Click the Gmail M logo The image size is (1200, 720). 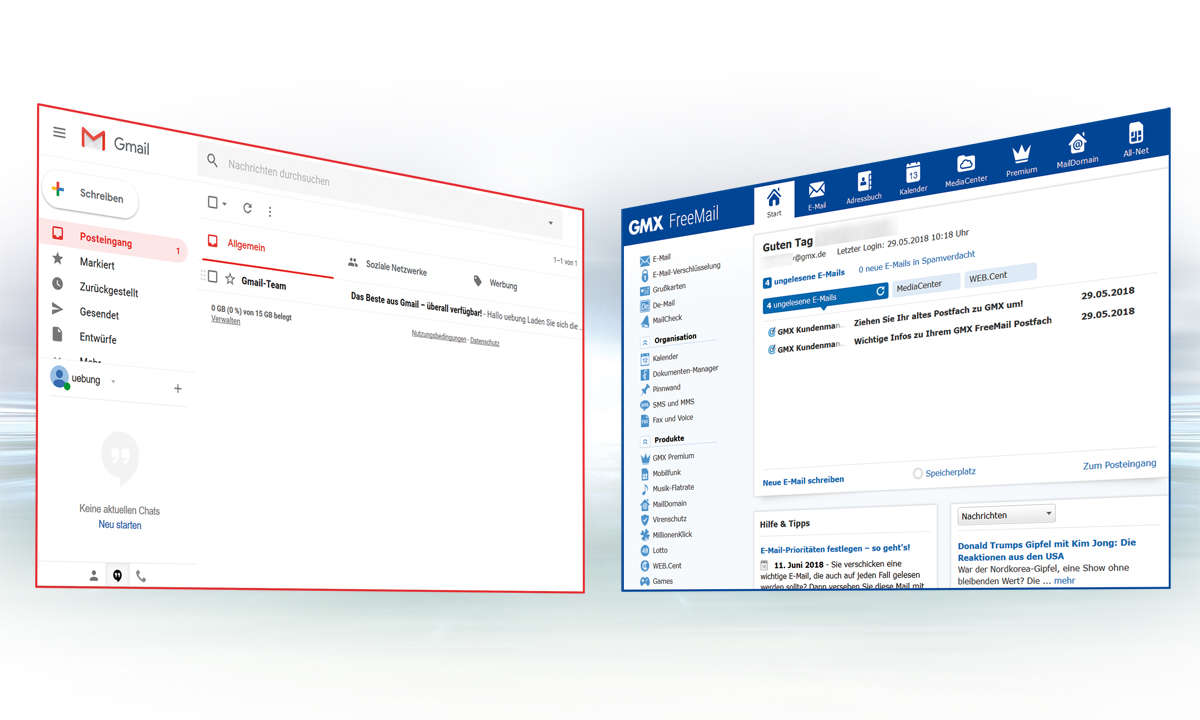[x=93, y=139]
